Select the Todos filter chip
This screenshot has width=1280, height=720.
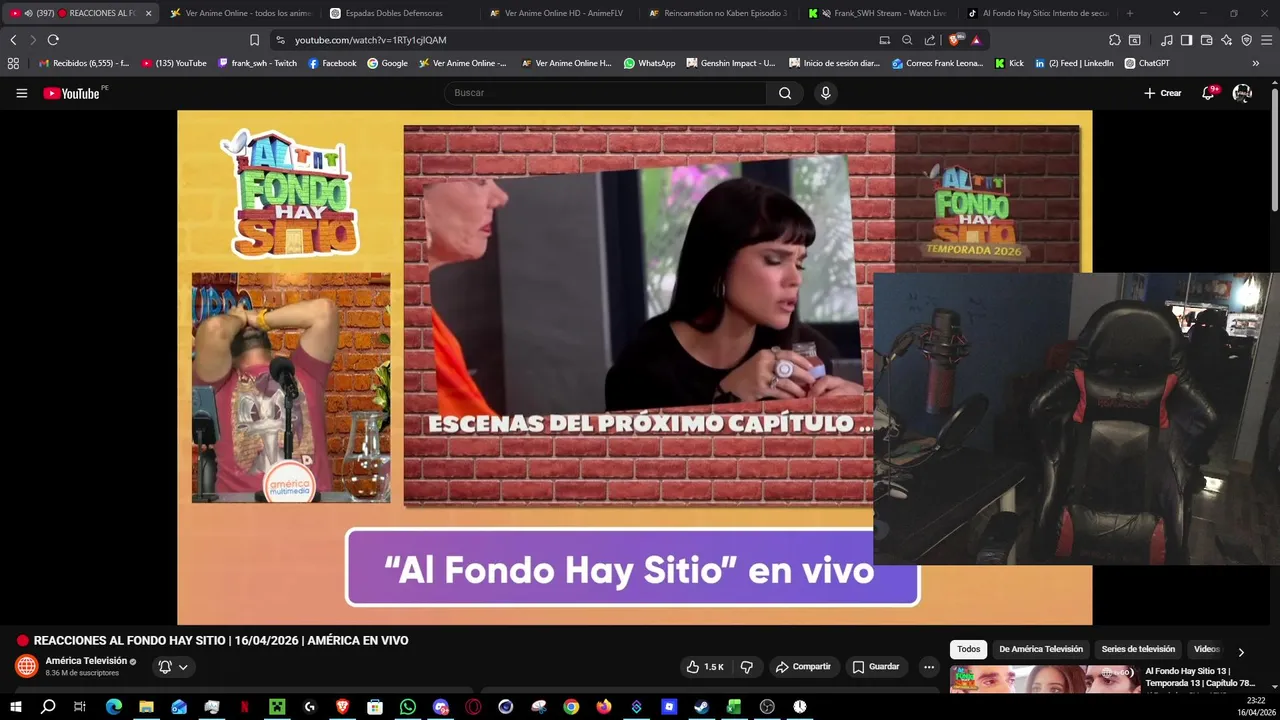tap(968, 649)
